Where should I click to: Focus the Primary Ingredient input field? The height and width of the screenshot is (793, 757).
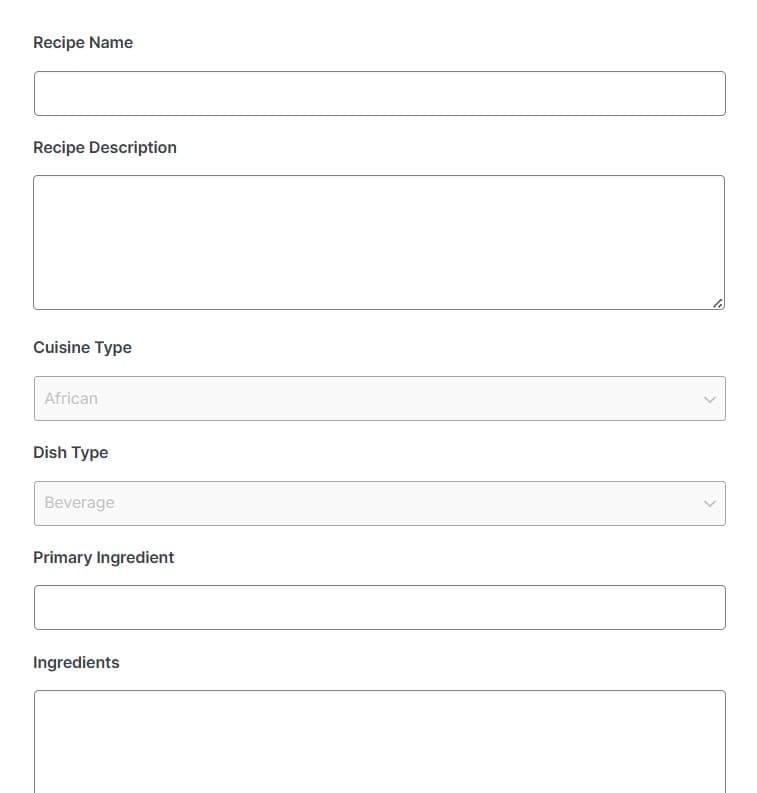point(380,607)
